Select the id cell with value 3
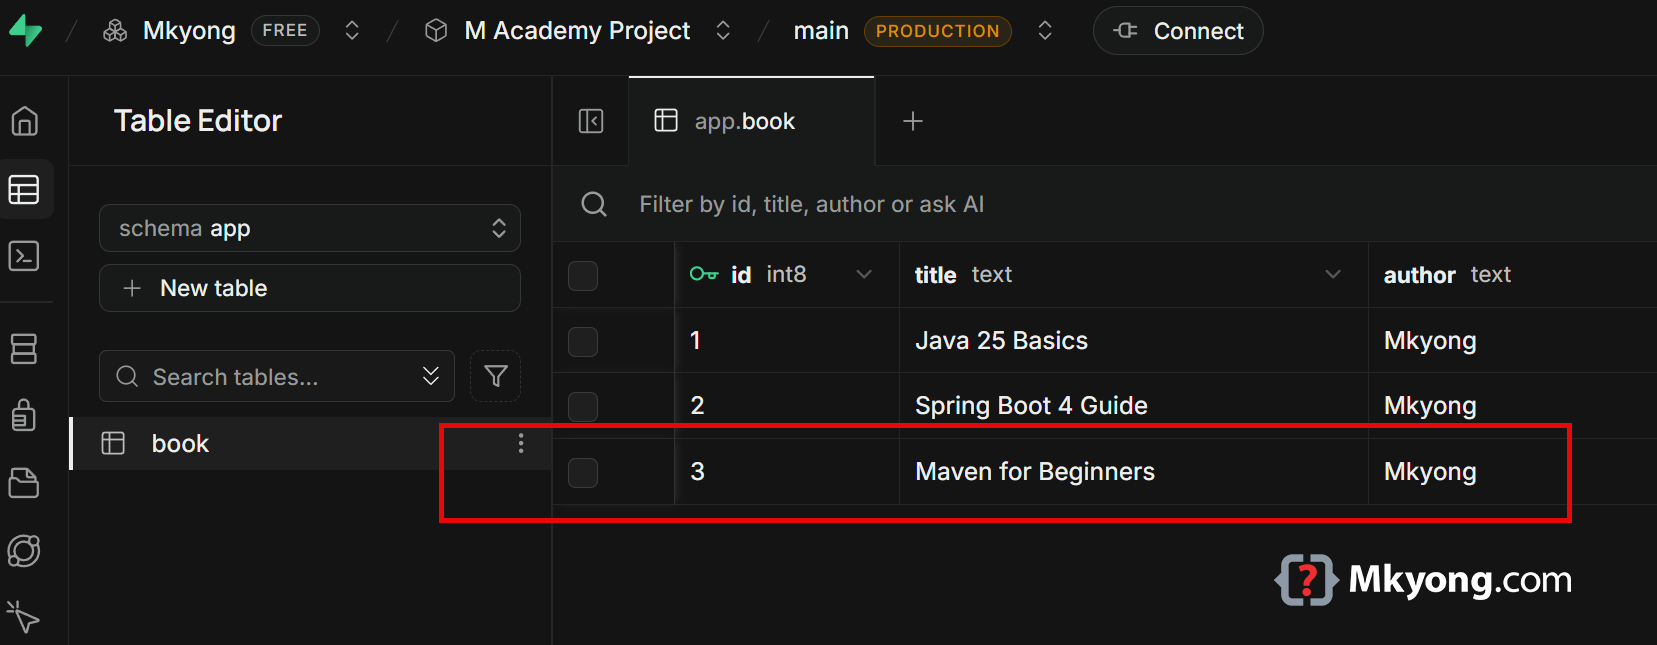The height and width of the screenshot is (645, 1657). pos(787,472)
